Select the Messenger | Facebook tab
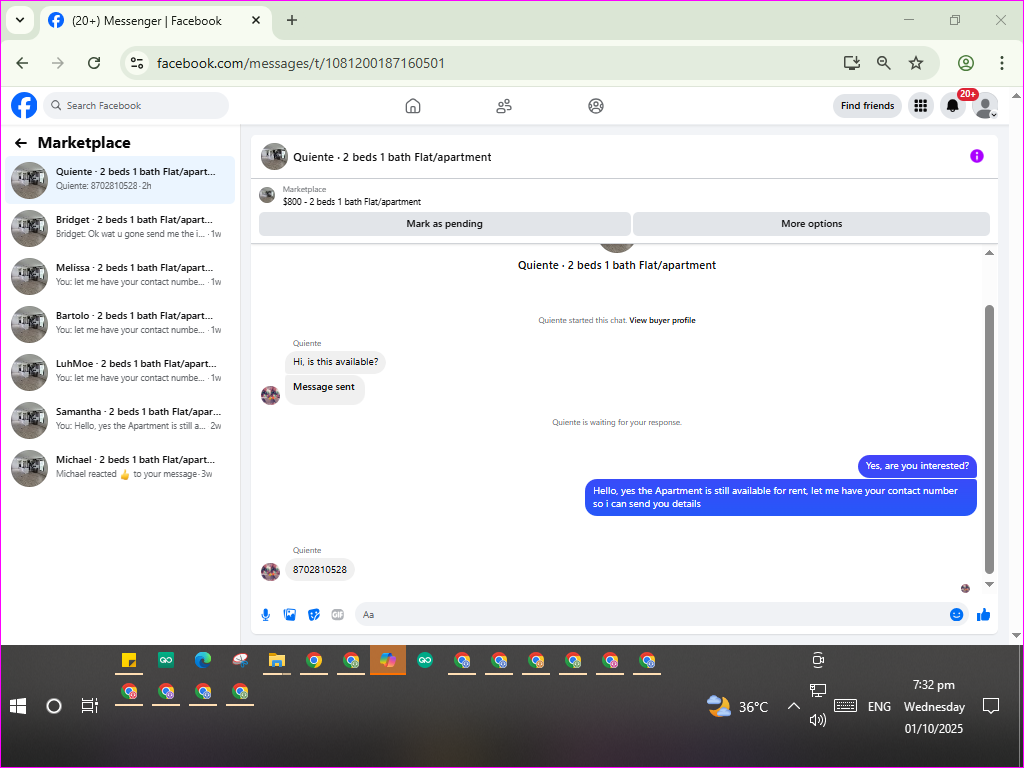The image size is (1024, 768). pos(156,21)
